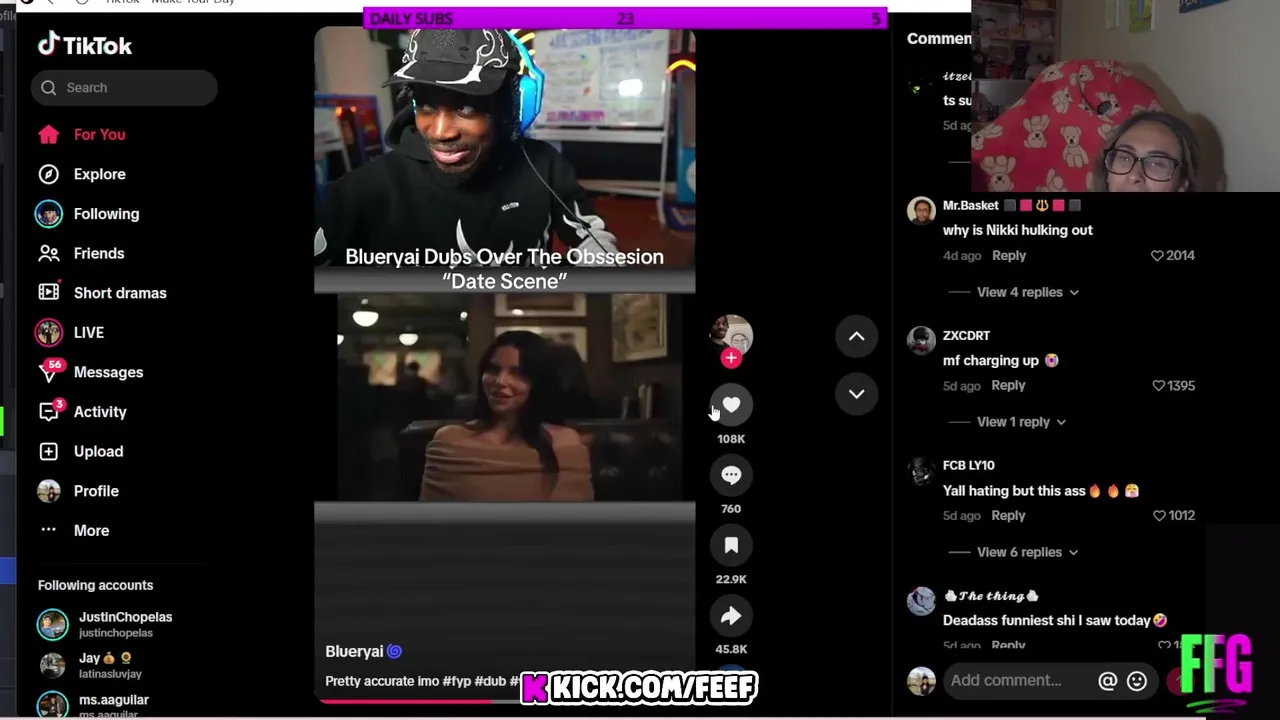Viewport: 1280px width, 720px height.
Task: Like the video with the heart button
Action: [x=731, y=405]
